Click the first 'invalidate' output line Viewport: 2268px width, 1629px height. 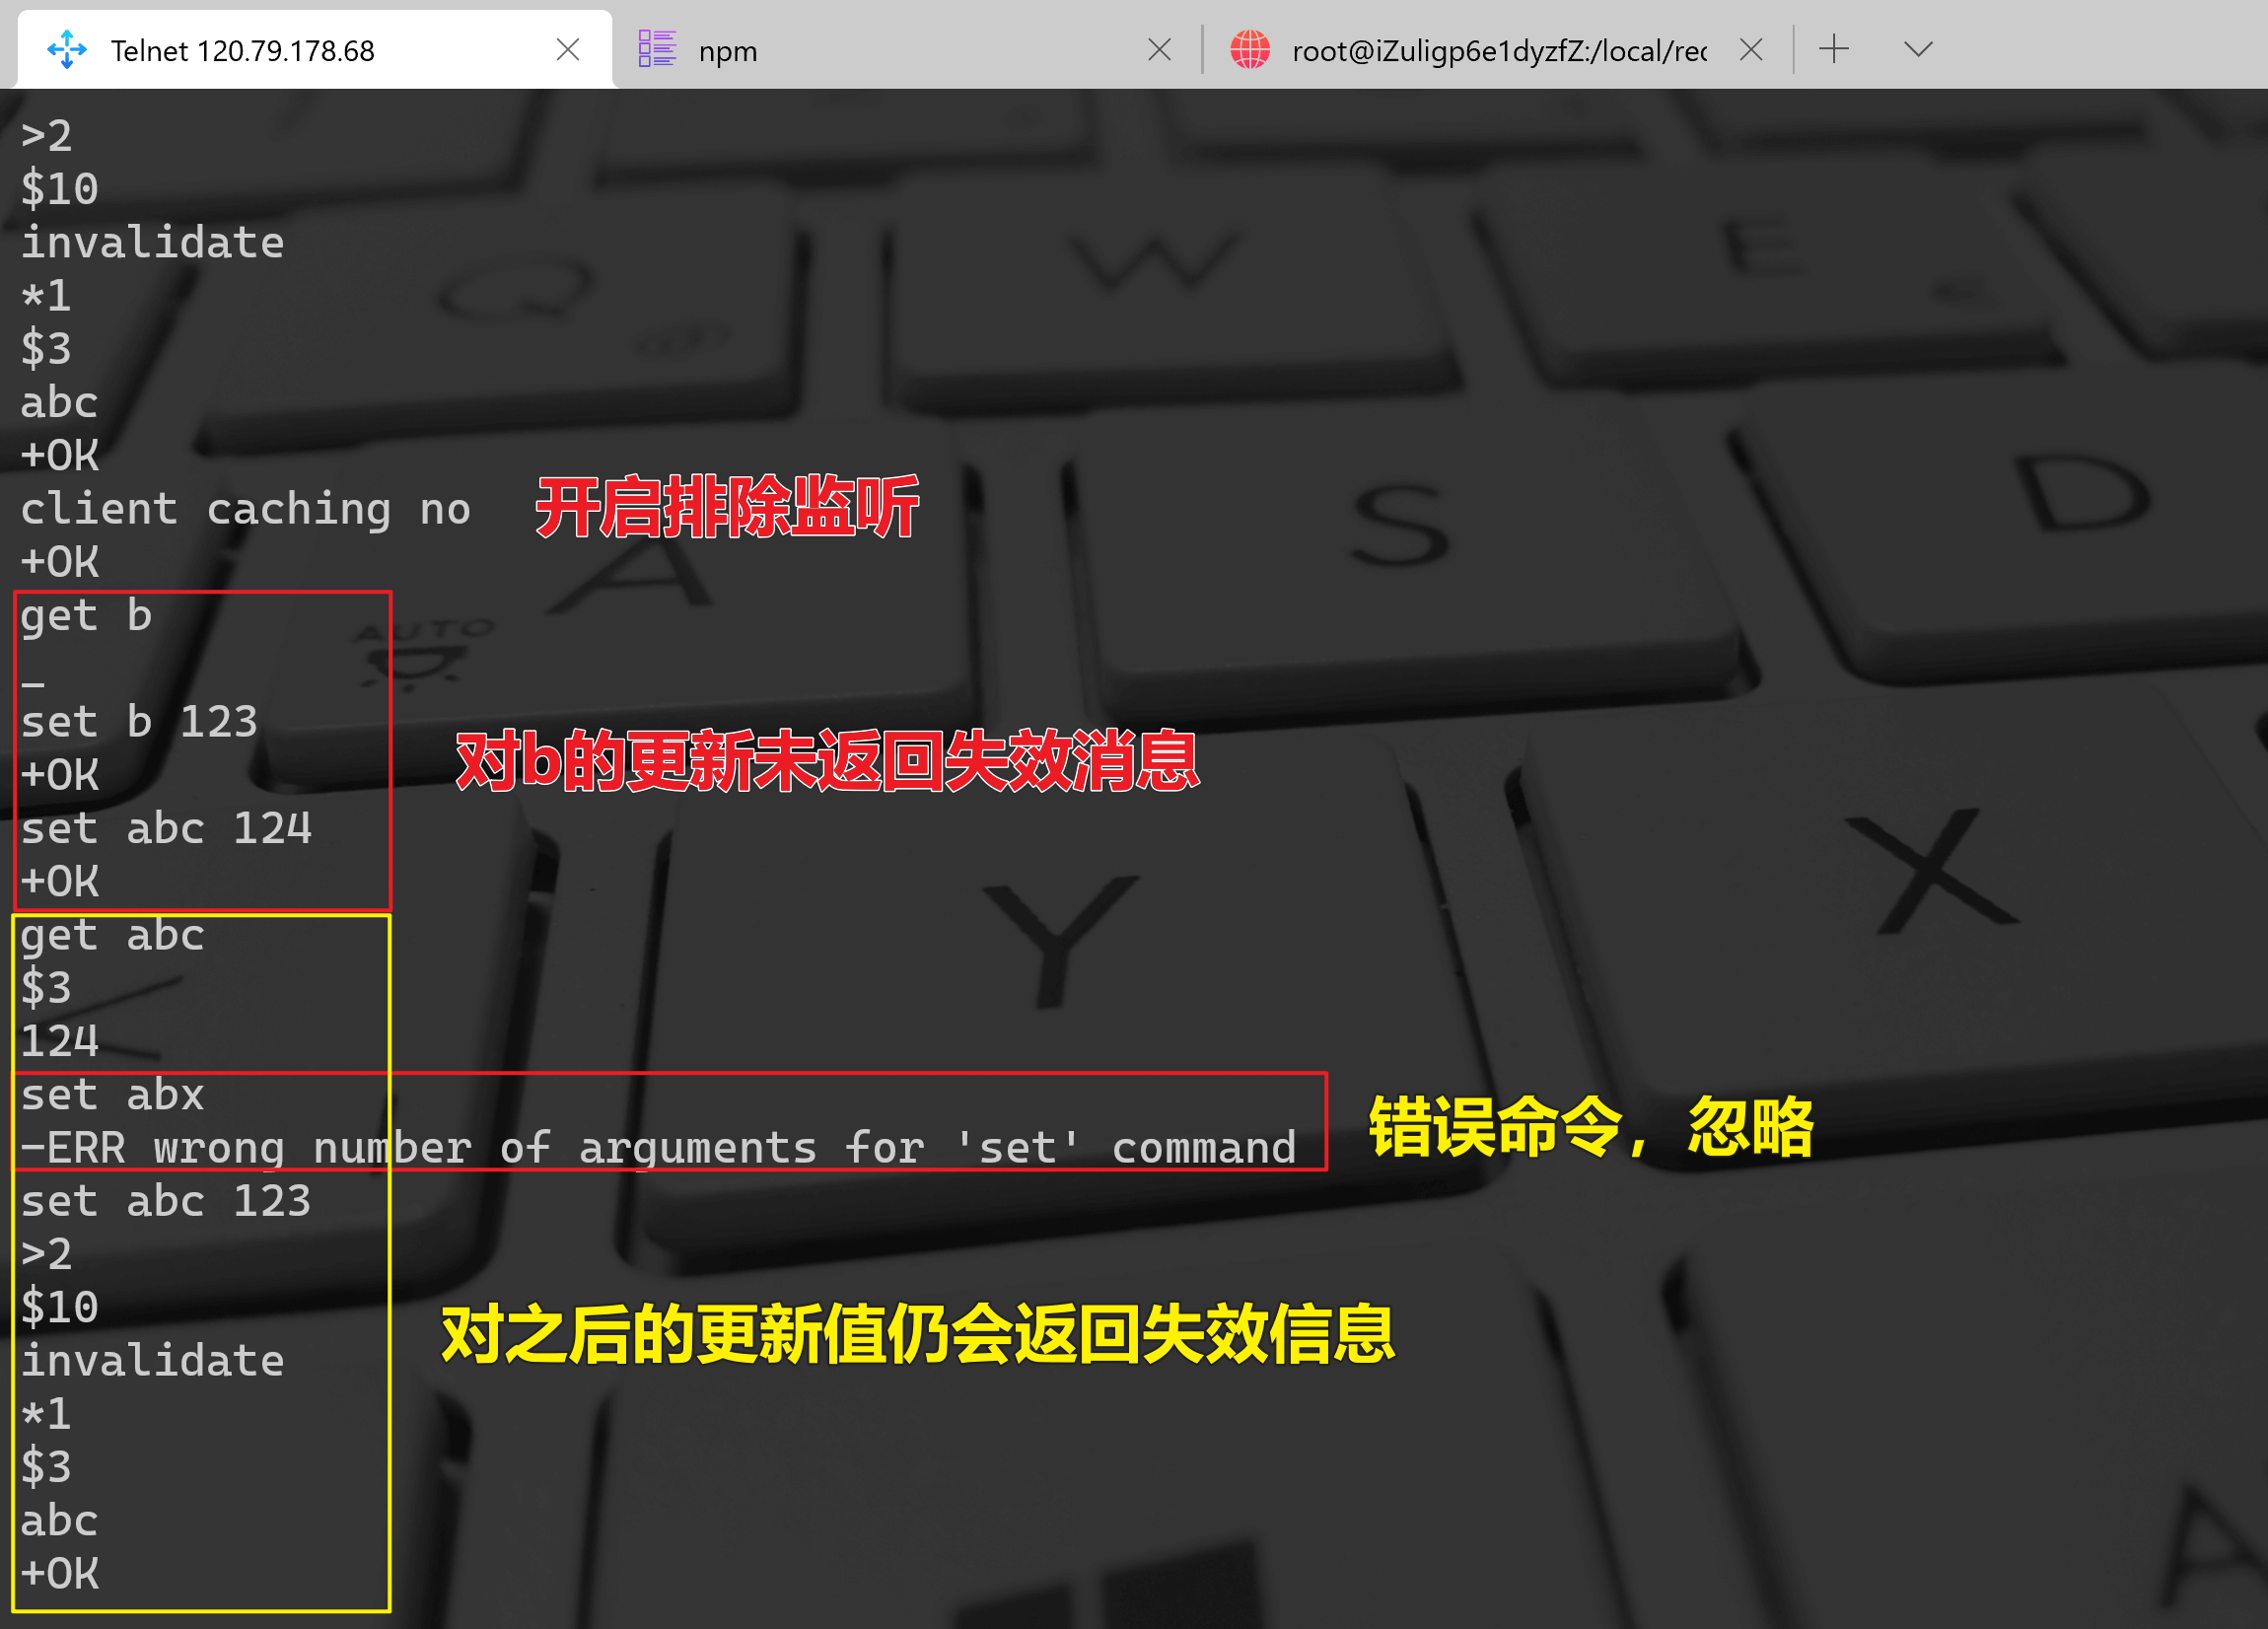coord(152,243)
